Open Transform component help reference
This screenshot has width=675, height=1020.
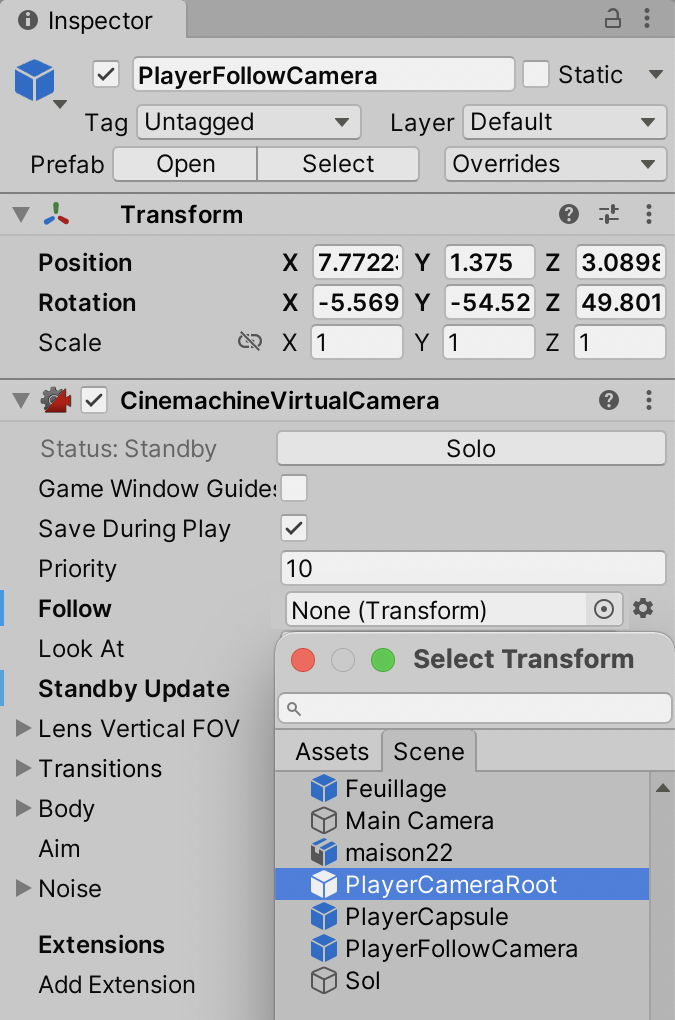tap(568, 214)
